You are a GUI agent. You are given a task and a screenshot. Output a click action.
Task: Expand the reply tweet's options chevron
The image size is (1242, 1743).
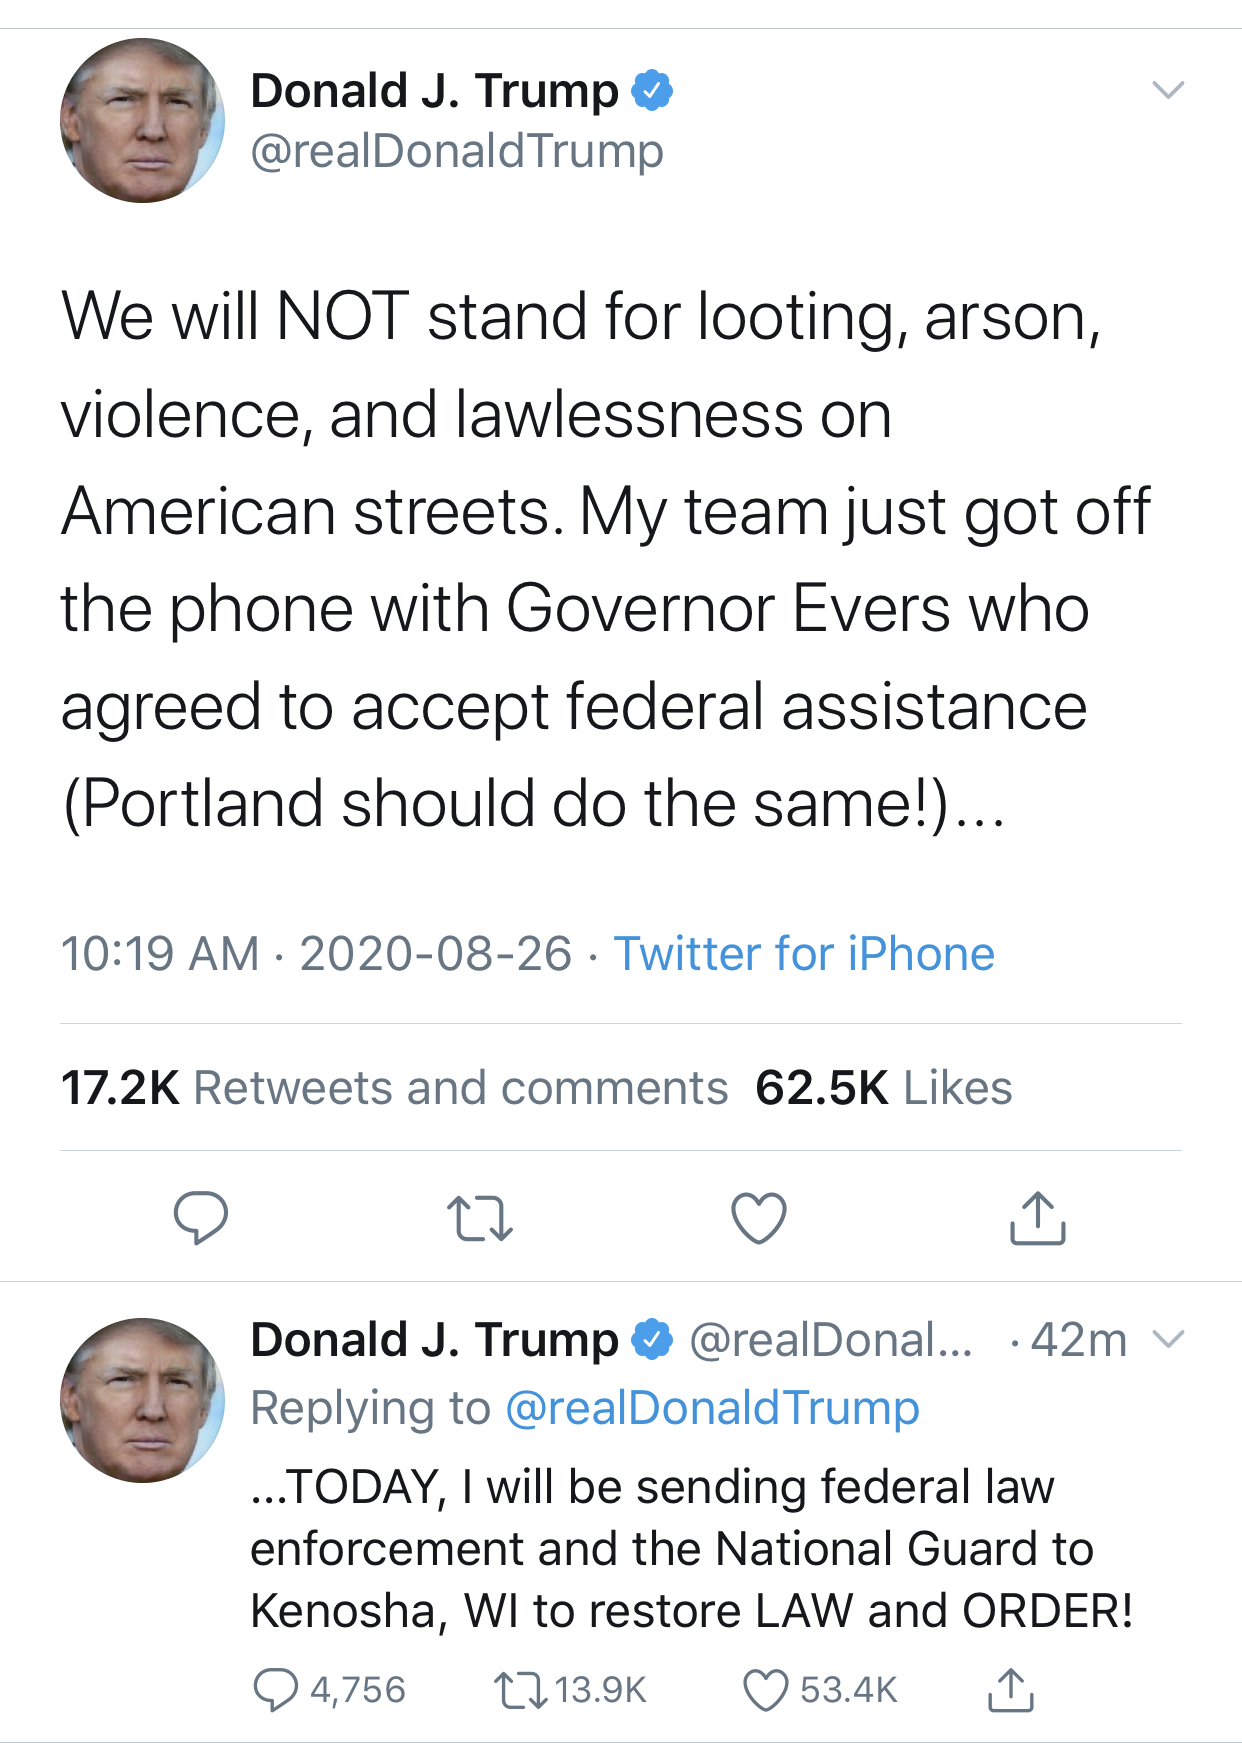[1168, 1339]
